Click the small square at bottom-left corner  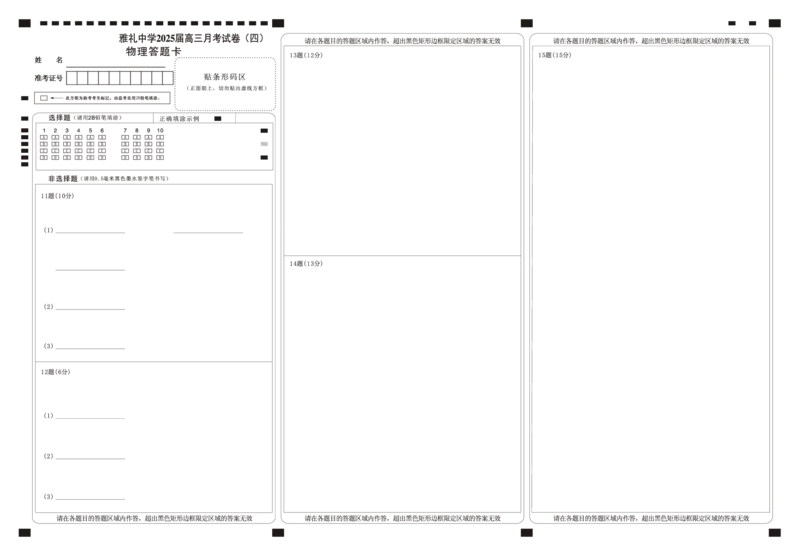coord(24,536)
